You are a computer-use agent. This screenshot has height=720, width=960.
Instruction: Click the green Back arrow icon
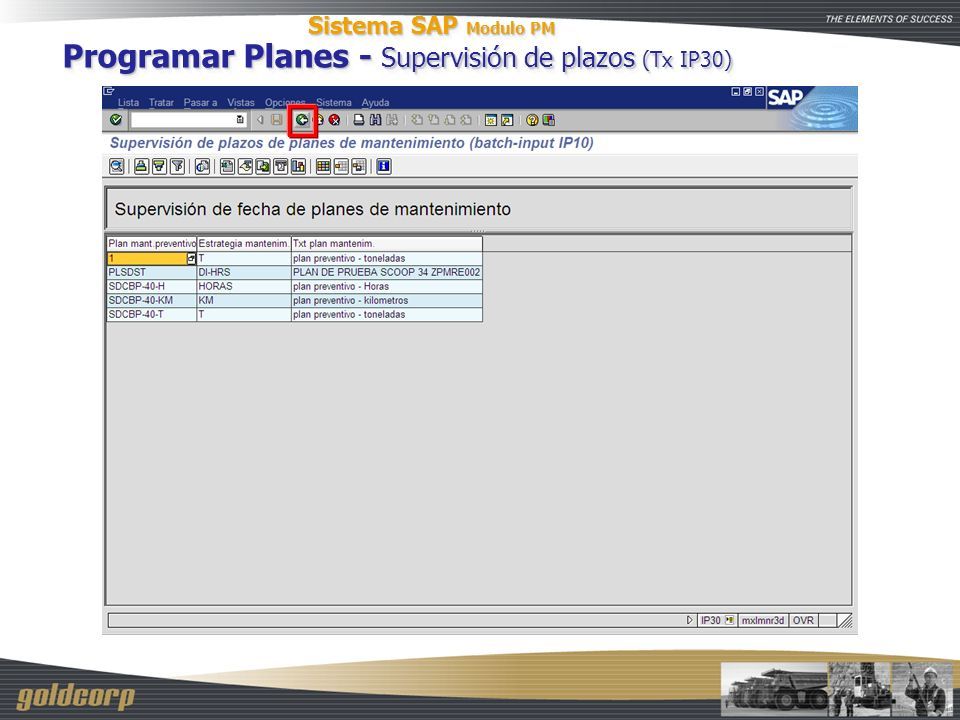click(302, 120)
